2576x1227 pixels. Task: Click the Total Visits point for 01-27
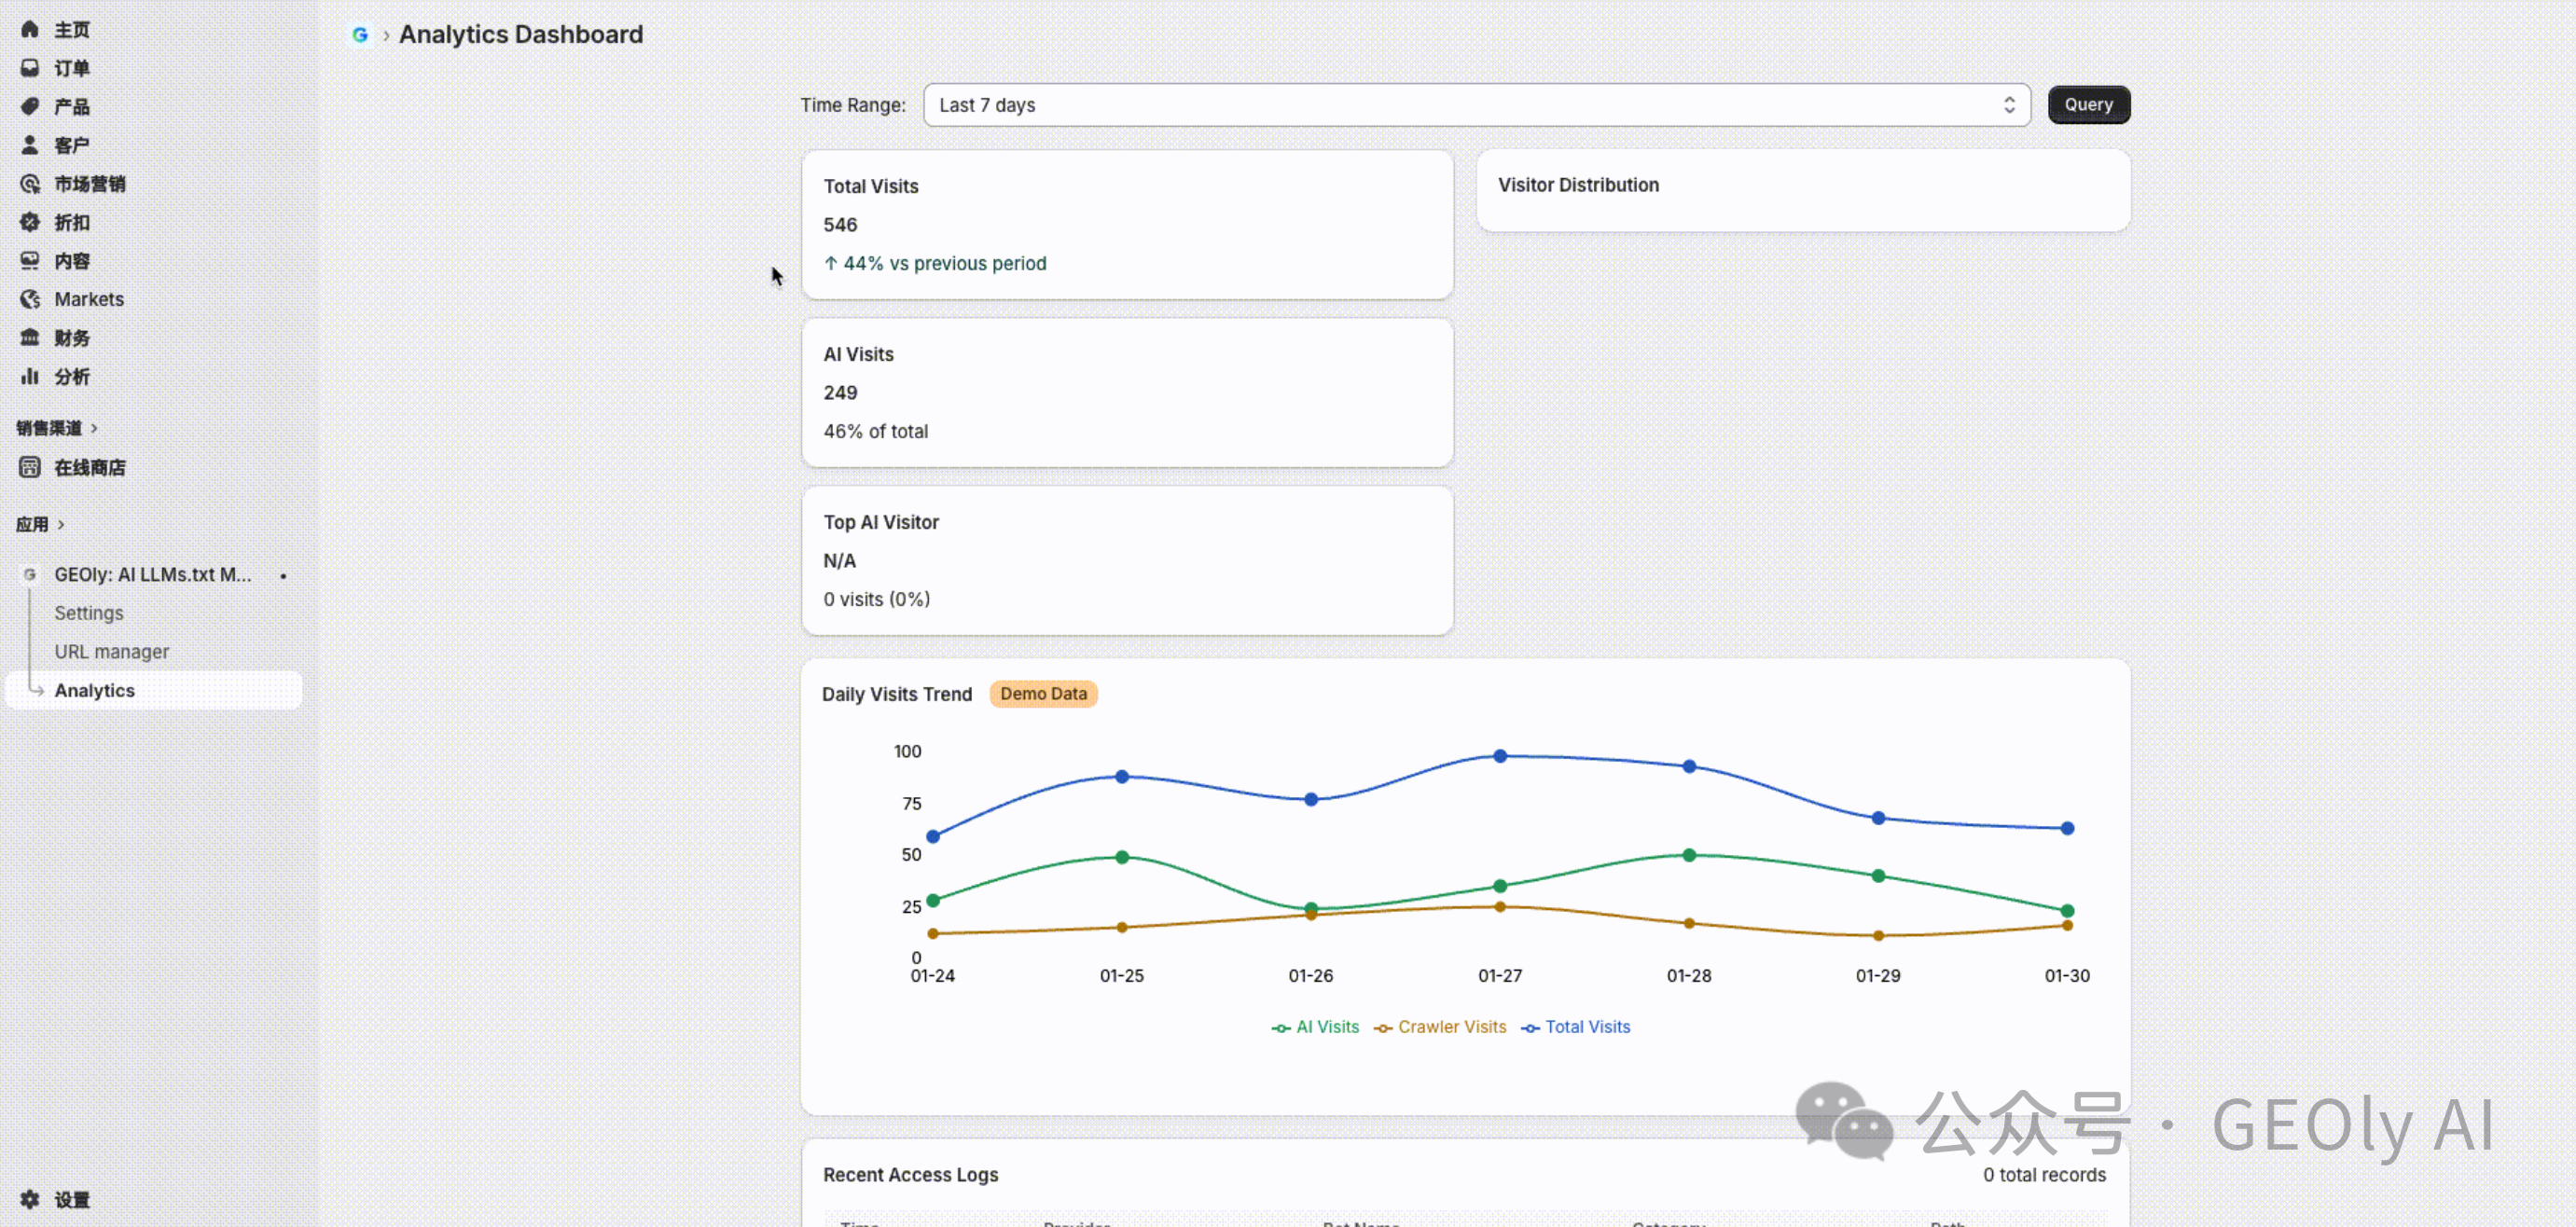(x=1500, y=756)
